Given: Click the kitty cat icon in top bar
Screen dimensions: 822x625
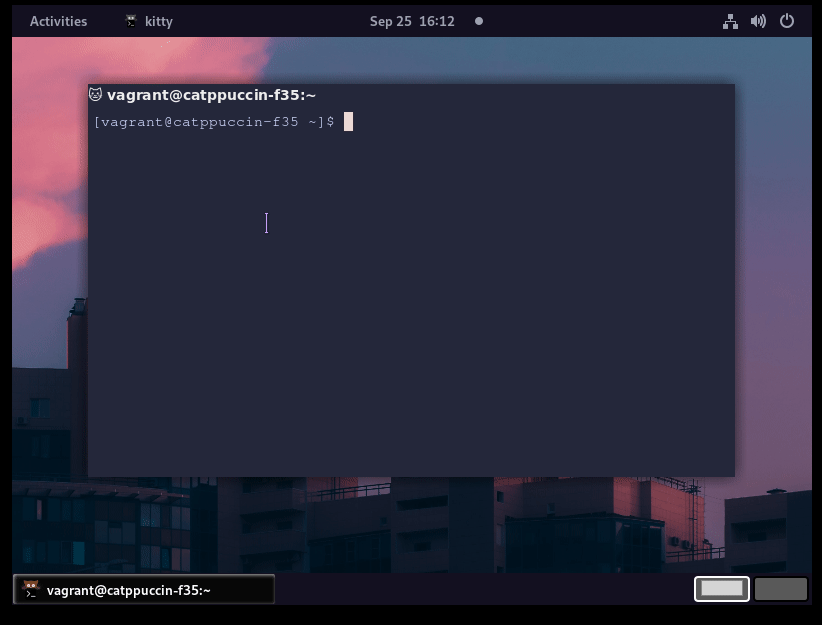Looking at the screenshot, I should [131, 21].
